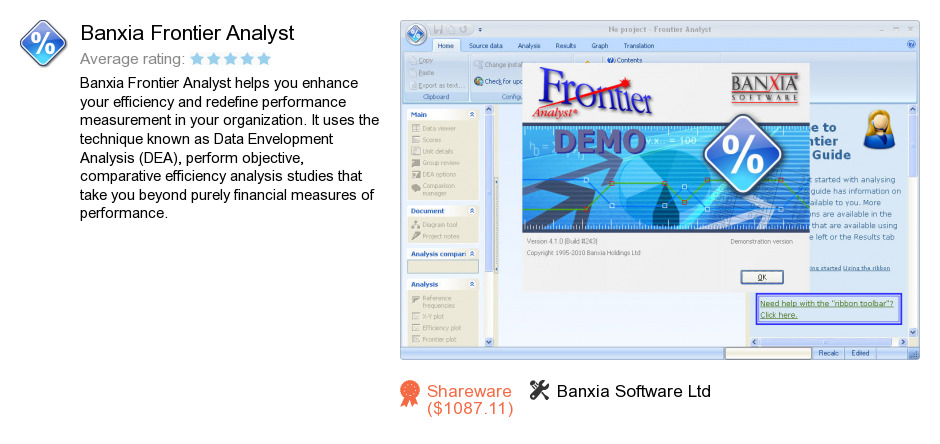Open Efficiency plot in Analysis panel
Screen dimensions: 940x444
coord(437,328)
